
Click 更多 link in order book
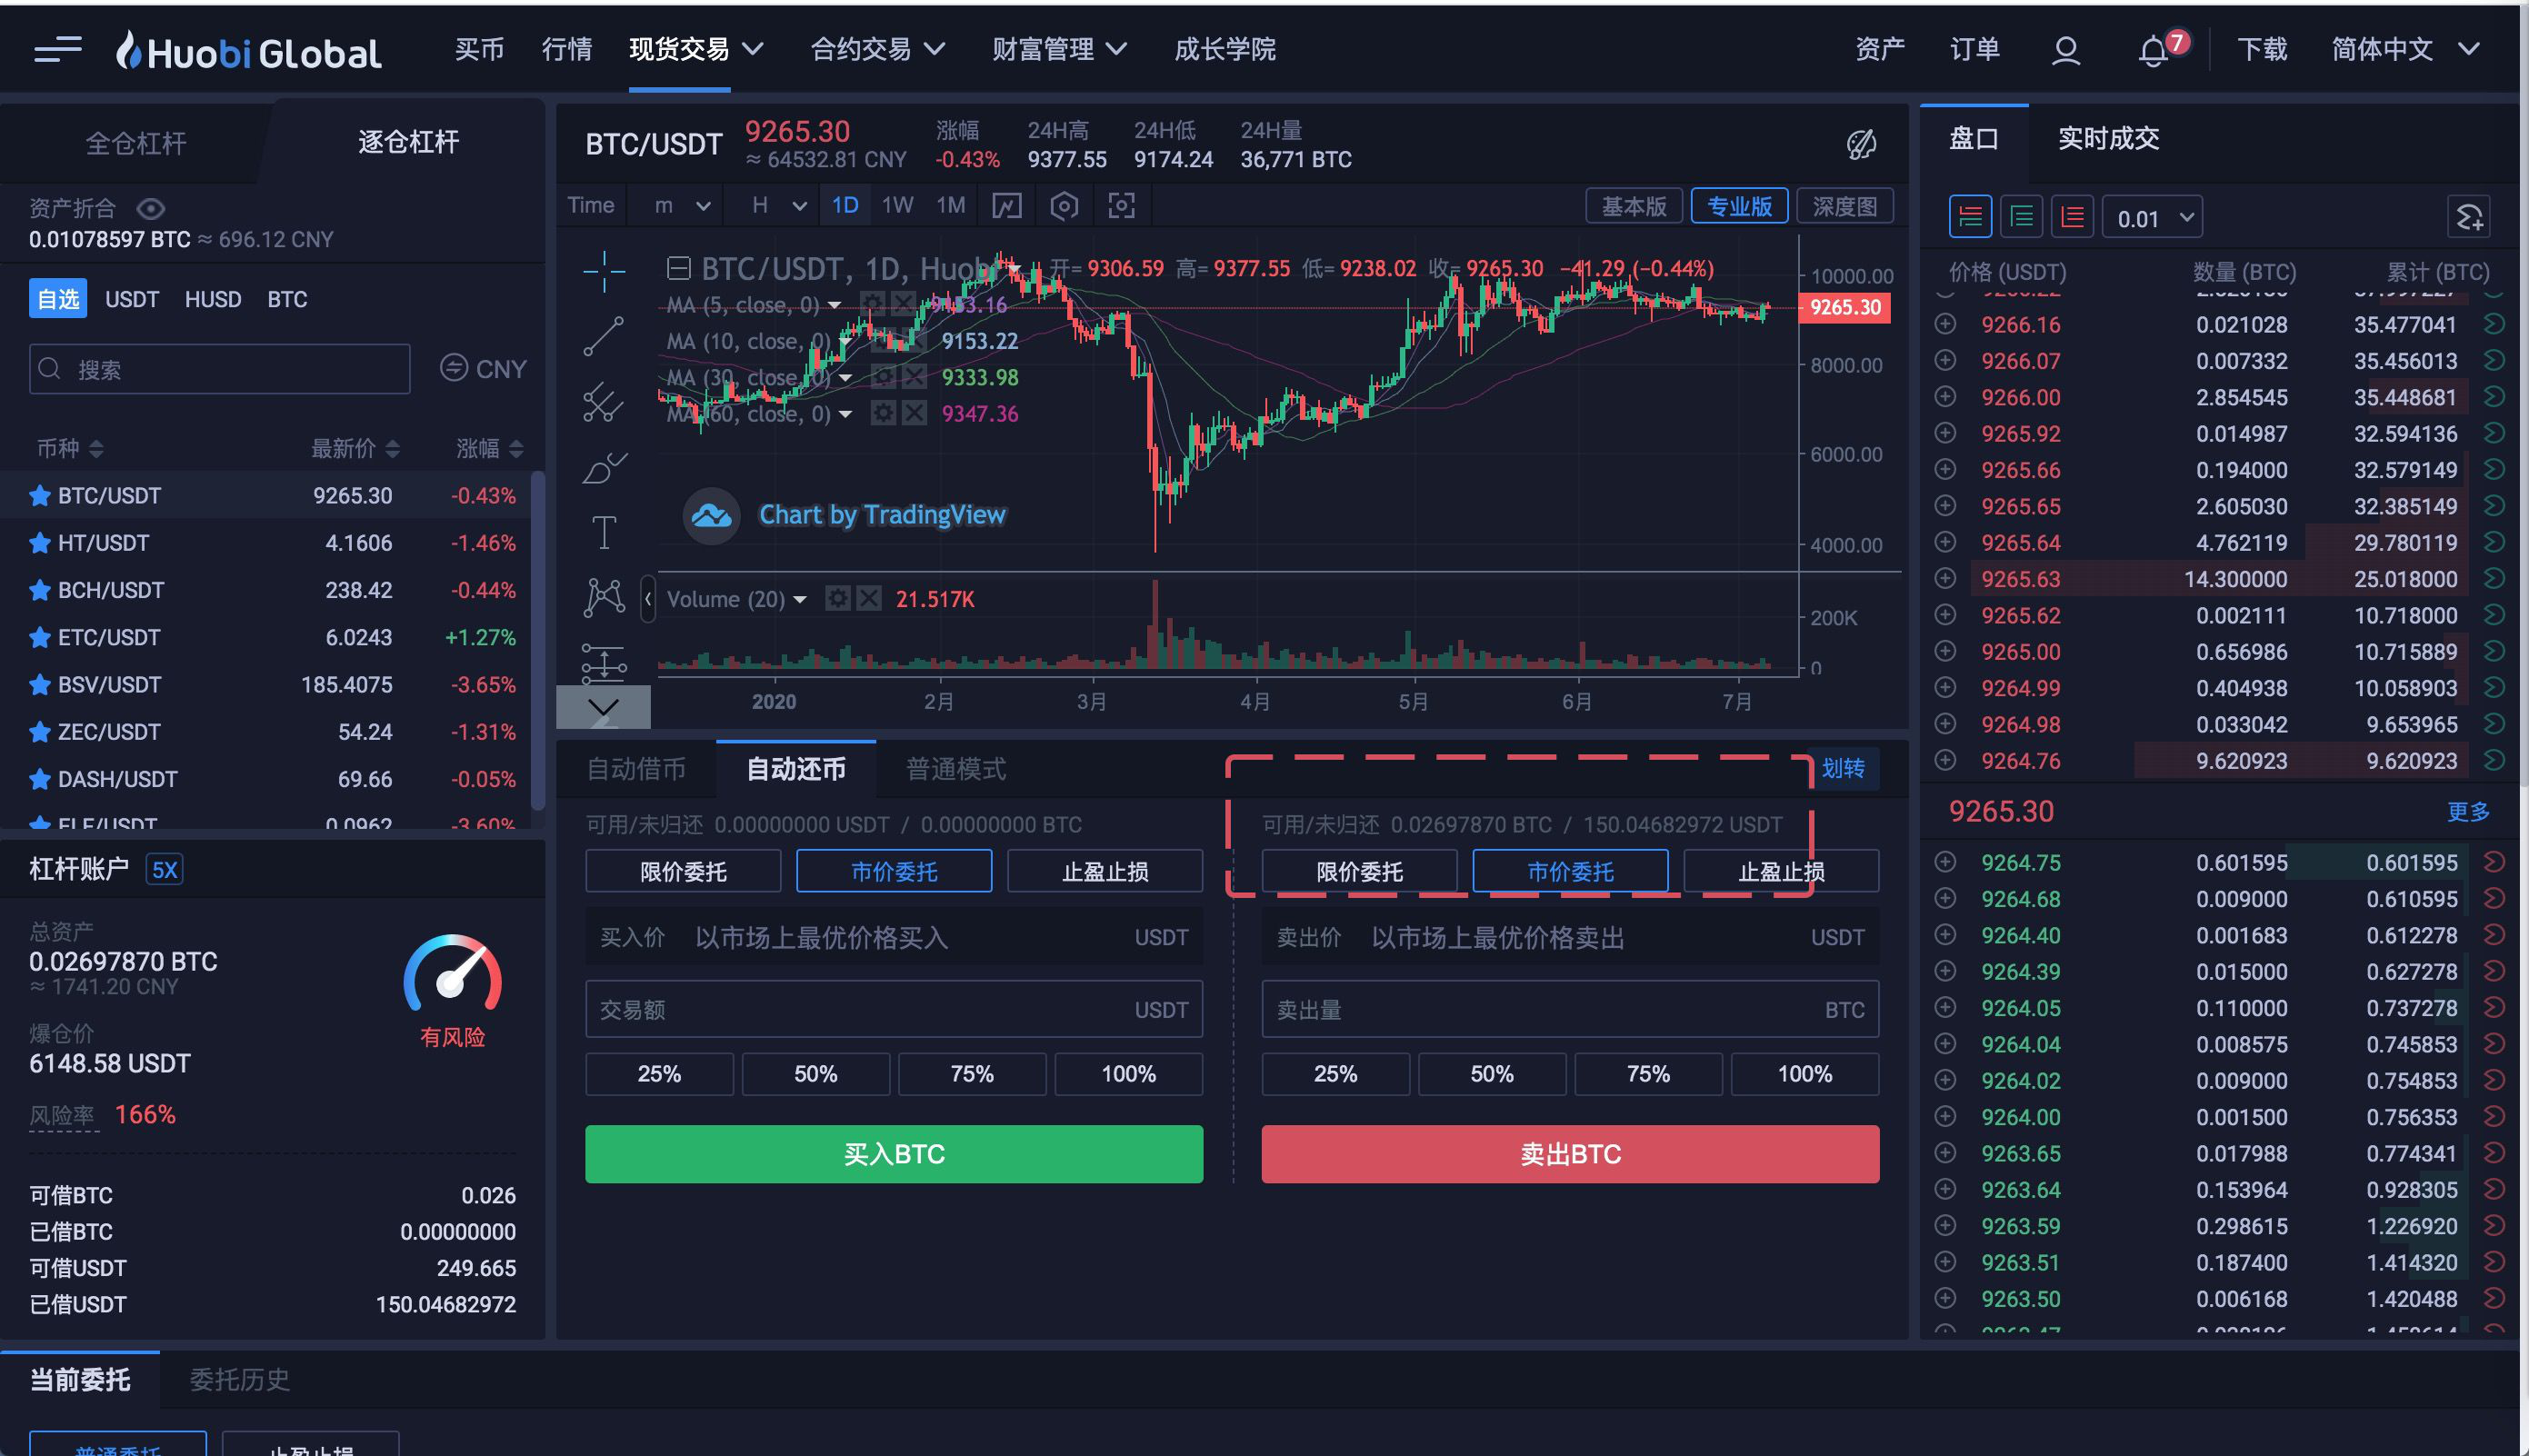pyautogui.click(x=2468, y=811)
